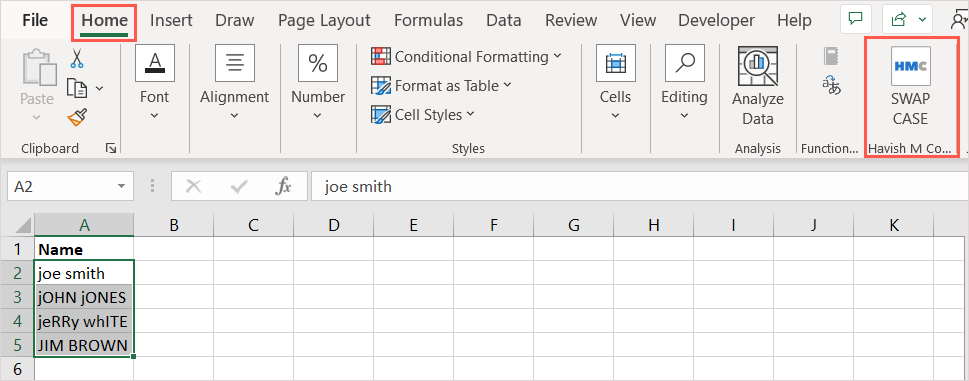
Task: Open the Font group icon
Action: (154, 63)
